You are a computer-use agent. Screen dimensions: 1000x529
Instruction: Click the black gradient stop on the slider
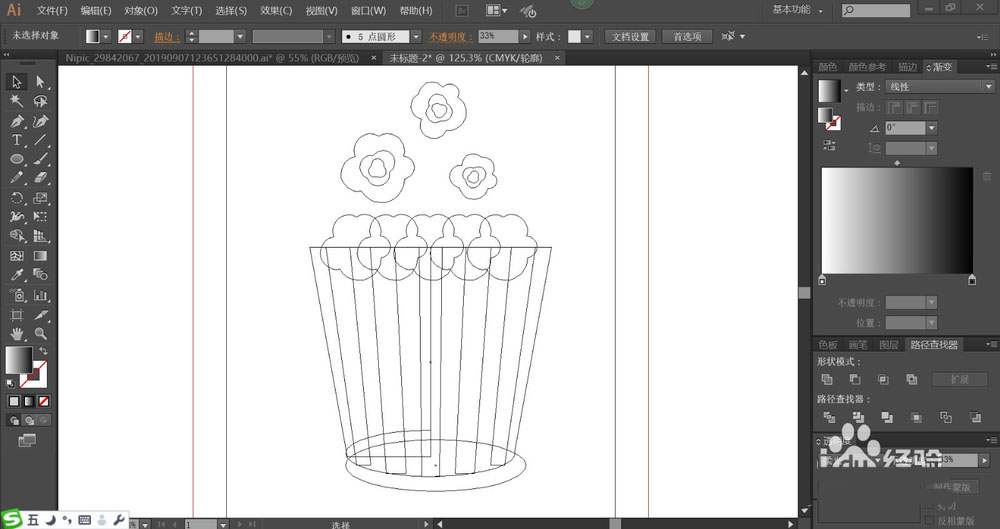pos(972,280)
